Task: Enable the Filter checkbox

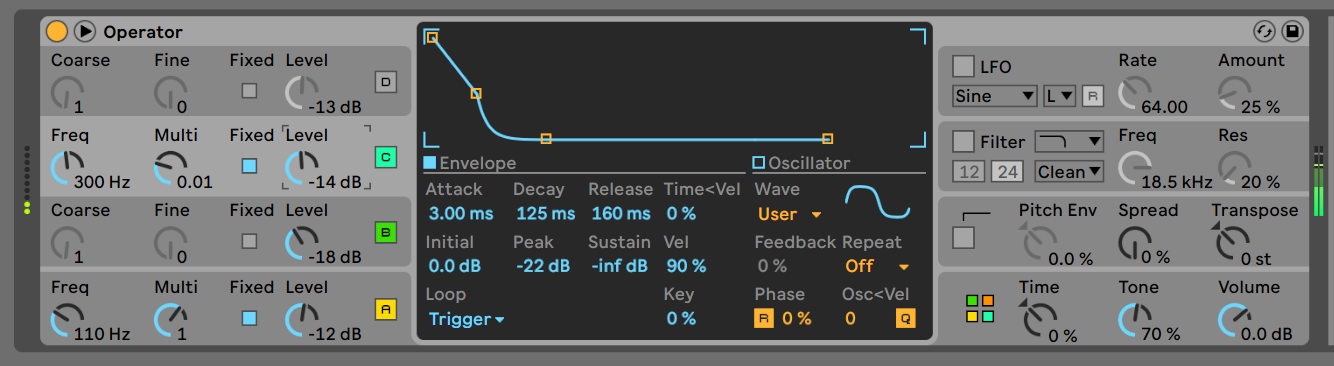Action: 963,142
